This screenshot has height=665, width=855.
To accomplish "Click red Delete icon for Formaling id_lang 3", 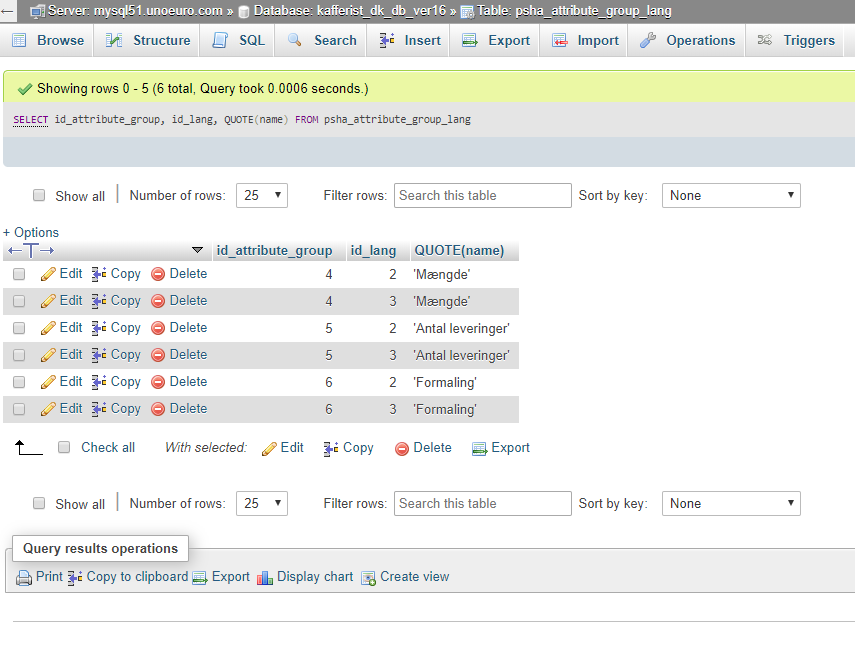I will coord(158,409).
